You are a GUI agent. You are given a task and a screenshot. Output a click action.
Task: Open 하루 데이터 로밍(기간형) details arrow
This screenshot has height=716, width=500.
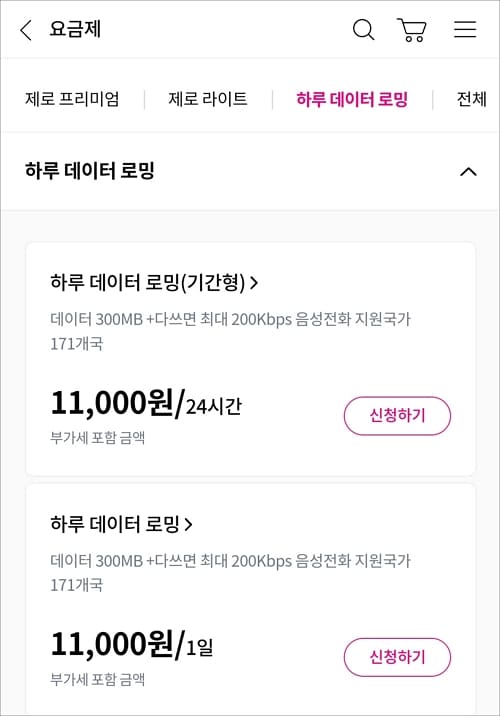(254, 283)
